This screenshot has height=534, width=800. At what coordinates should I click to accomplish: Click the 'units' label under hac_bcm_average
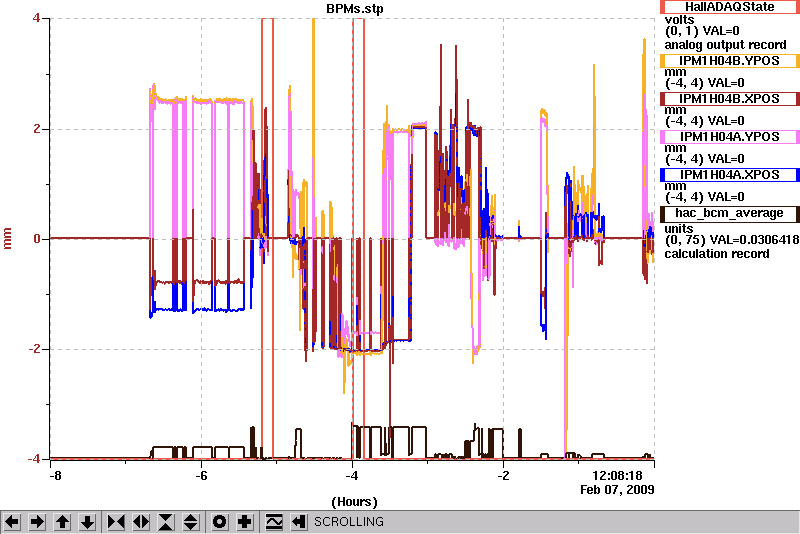[679, 228]
